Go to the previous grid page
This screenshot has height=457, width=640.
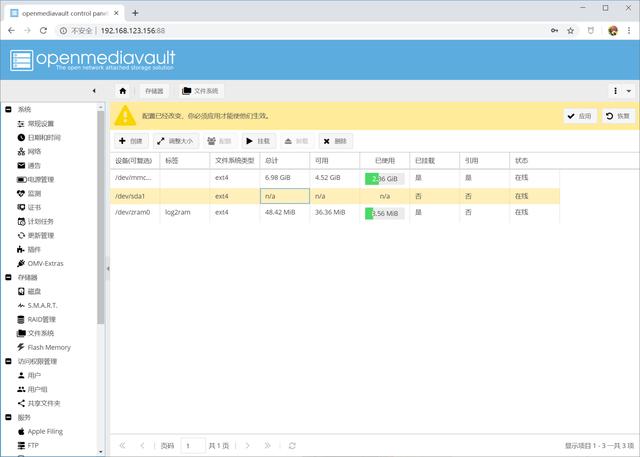(x=142, y=446)
